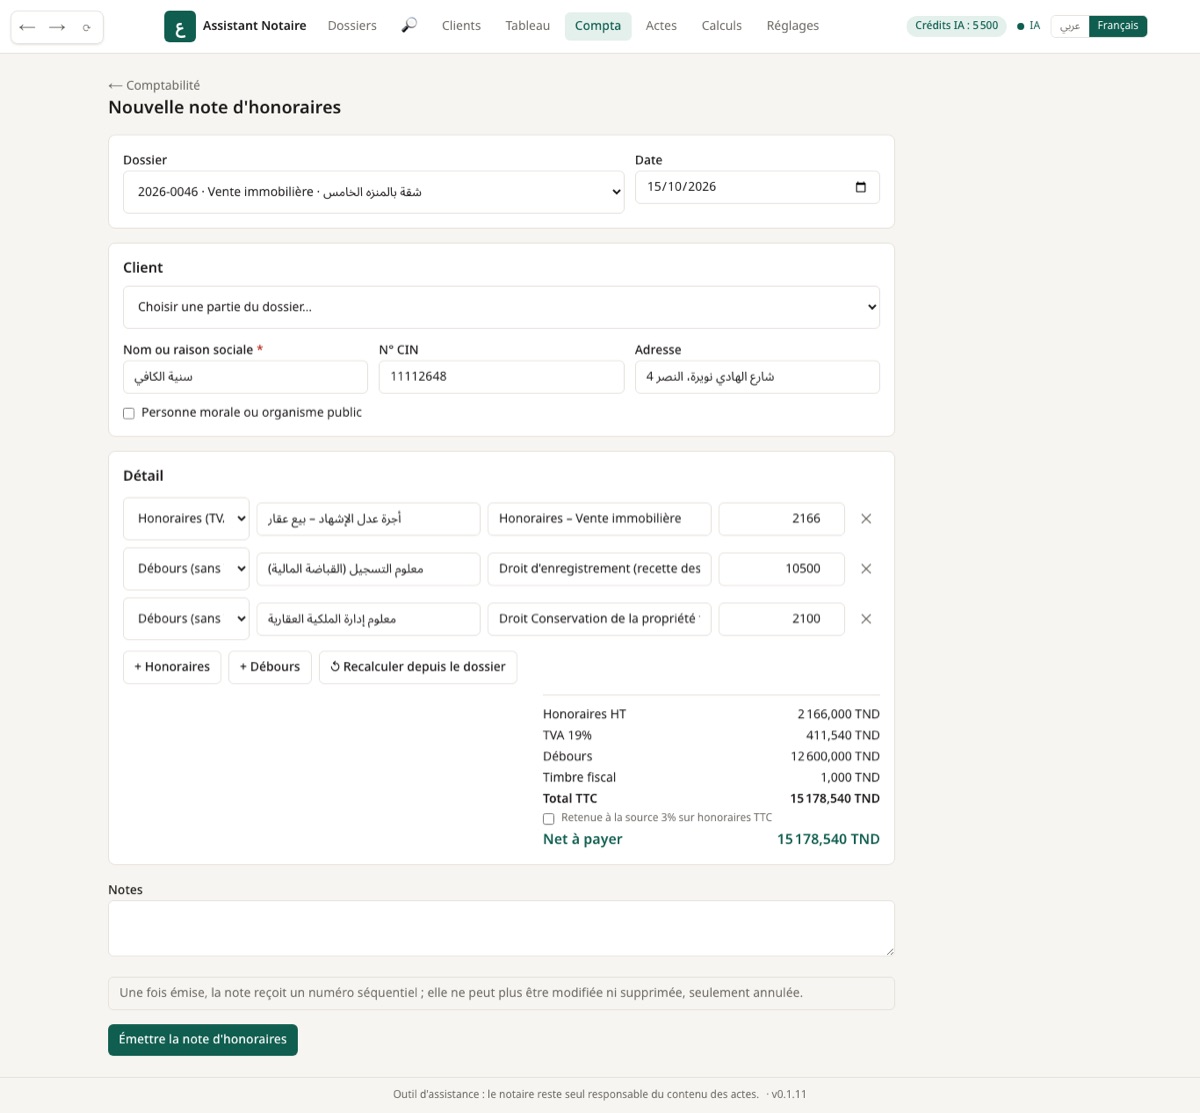1200x1113 pixels.
Task: Edit French label Droit d'enregistrement
Action: (x=600, y=569)
